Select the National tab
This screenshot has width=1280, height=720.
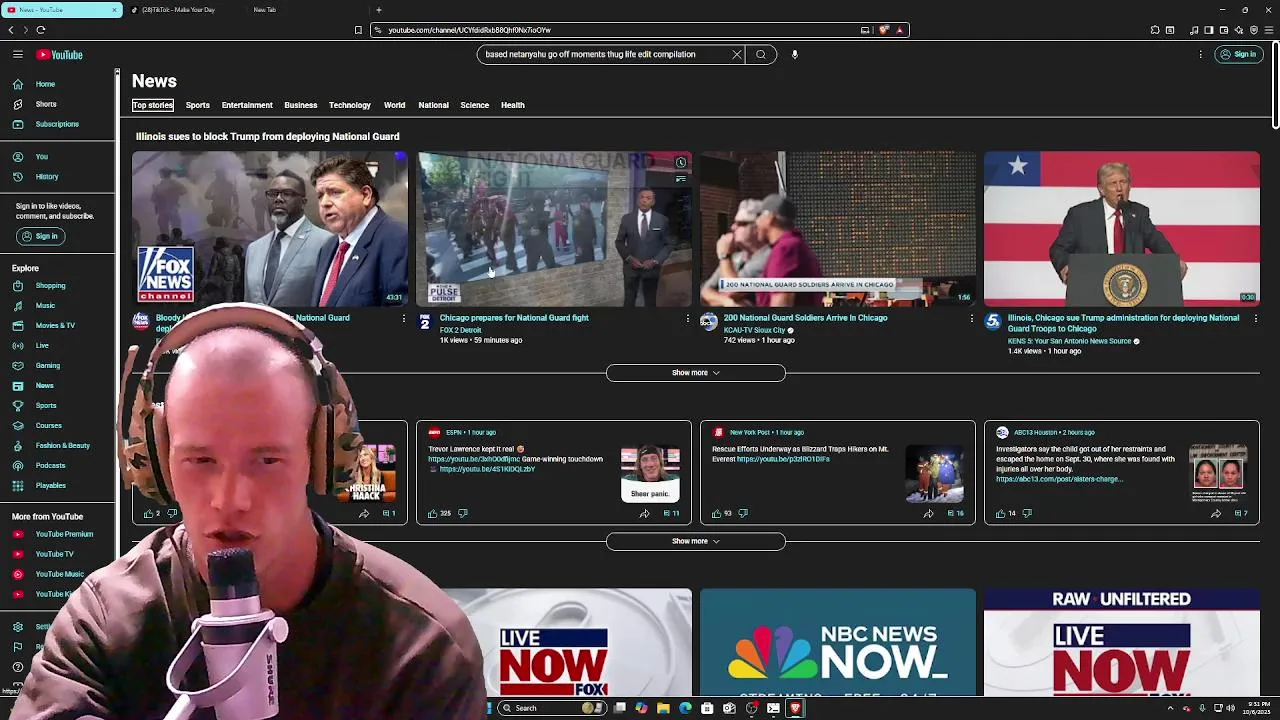pos(433,105)
